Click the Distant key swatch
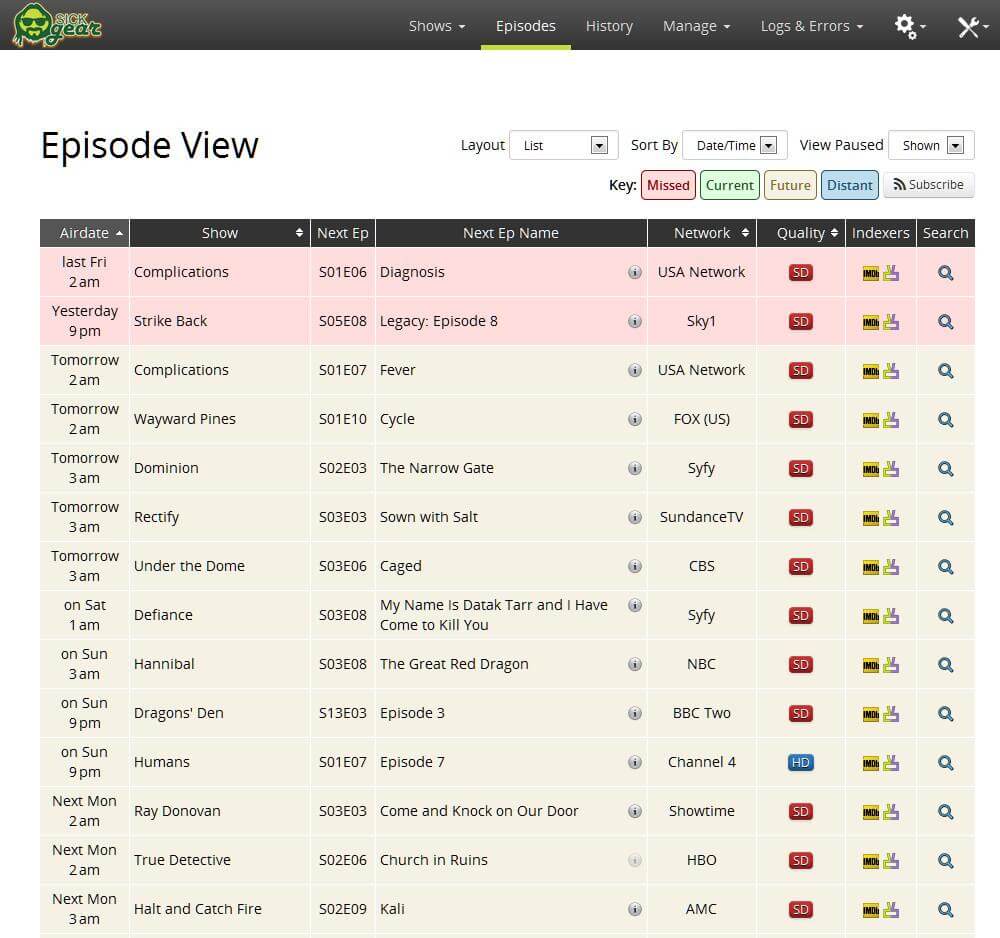The height and width of the screenshot is (938, 1000). [x=849, y=186]
